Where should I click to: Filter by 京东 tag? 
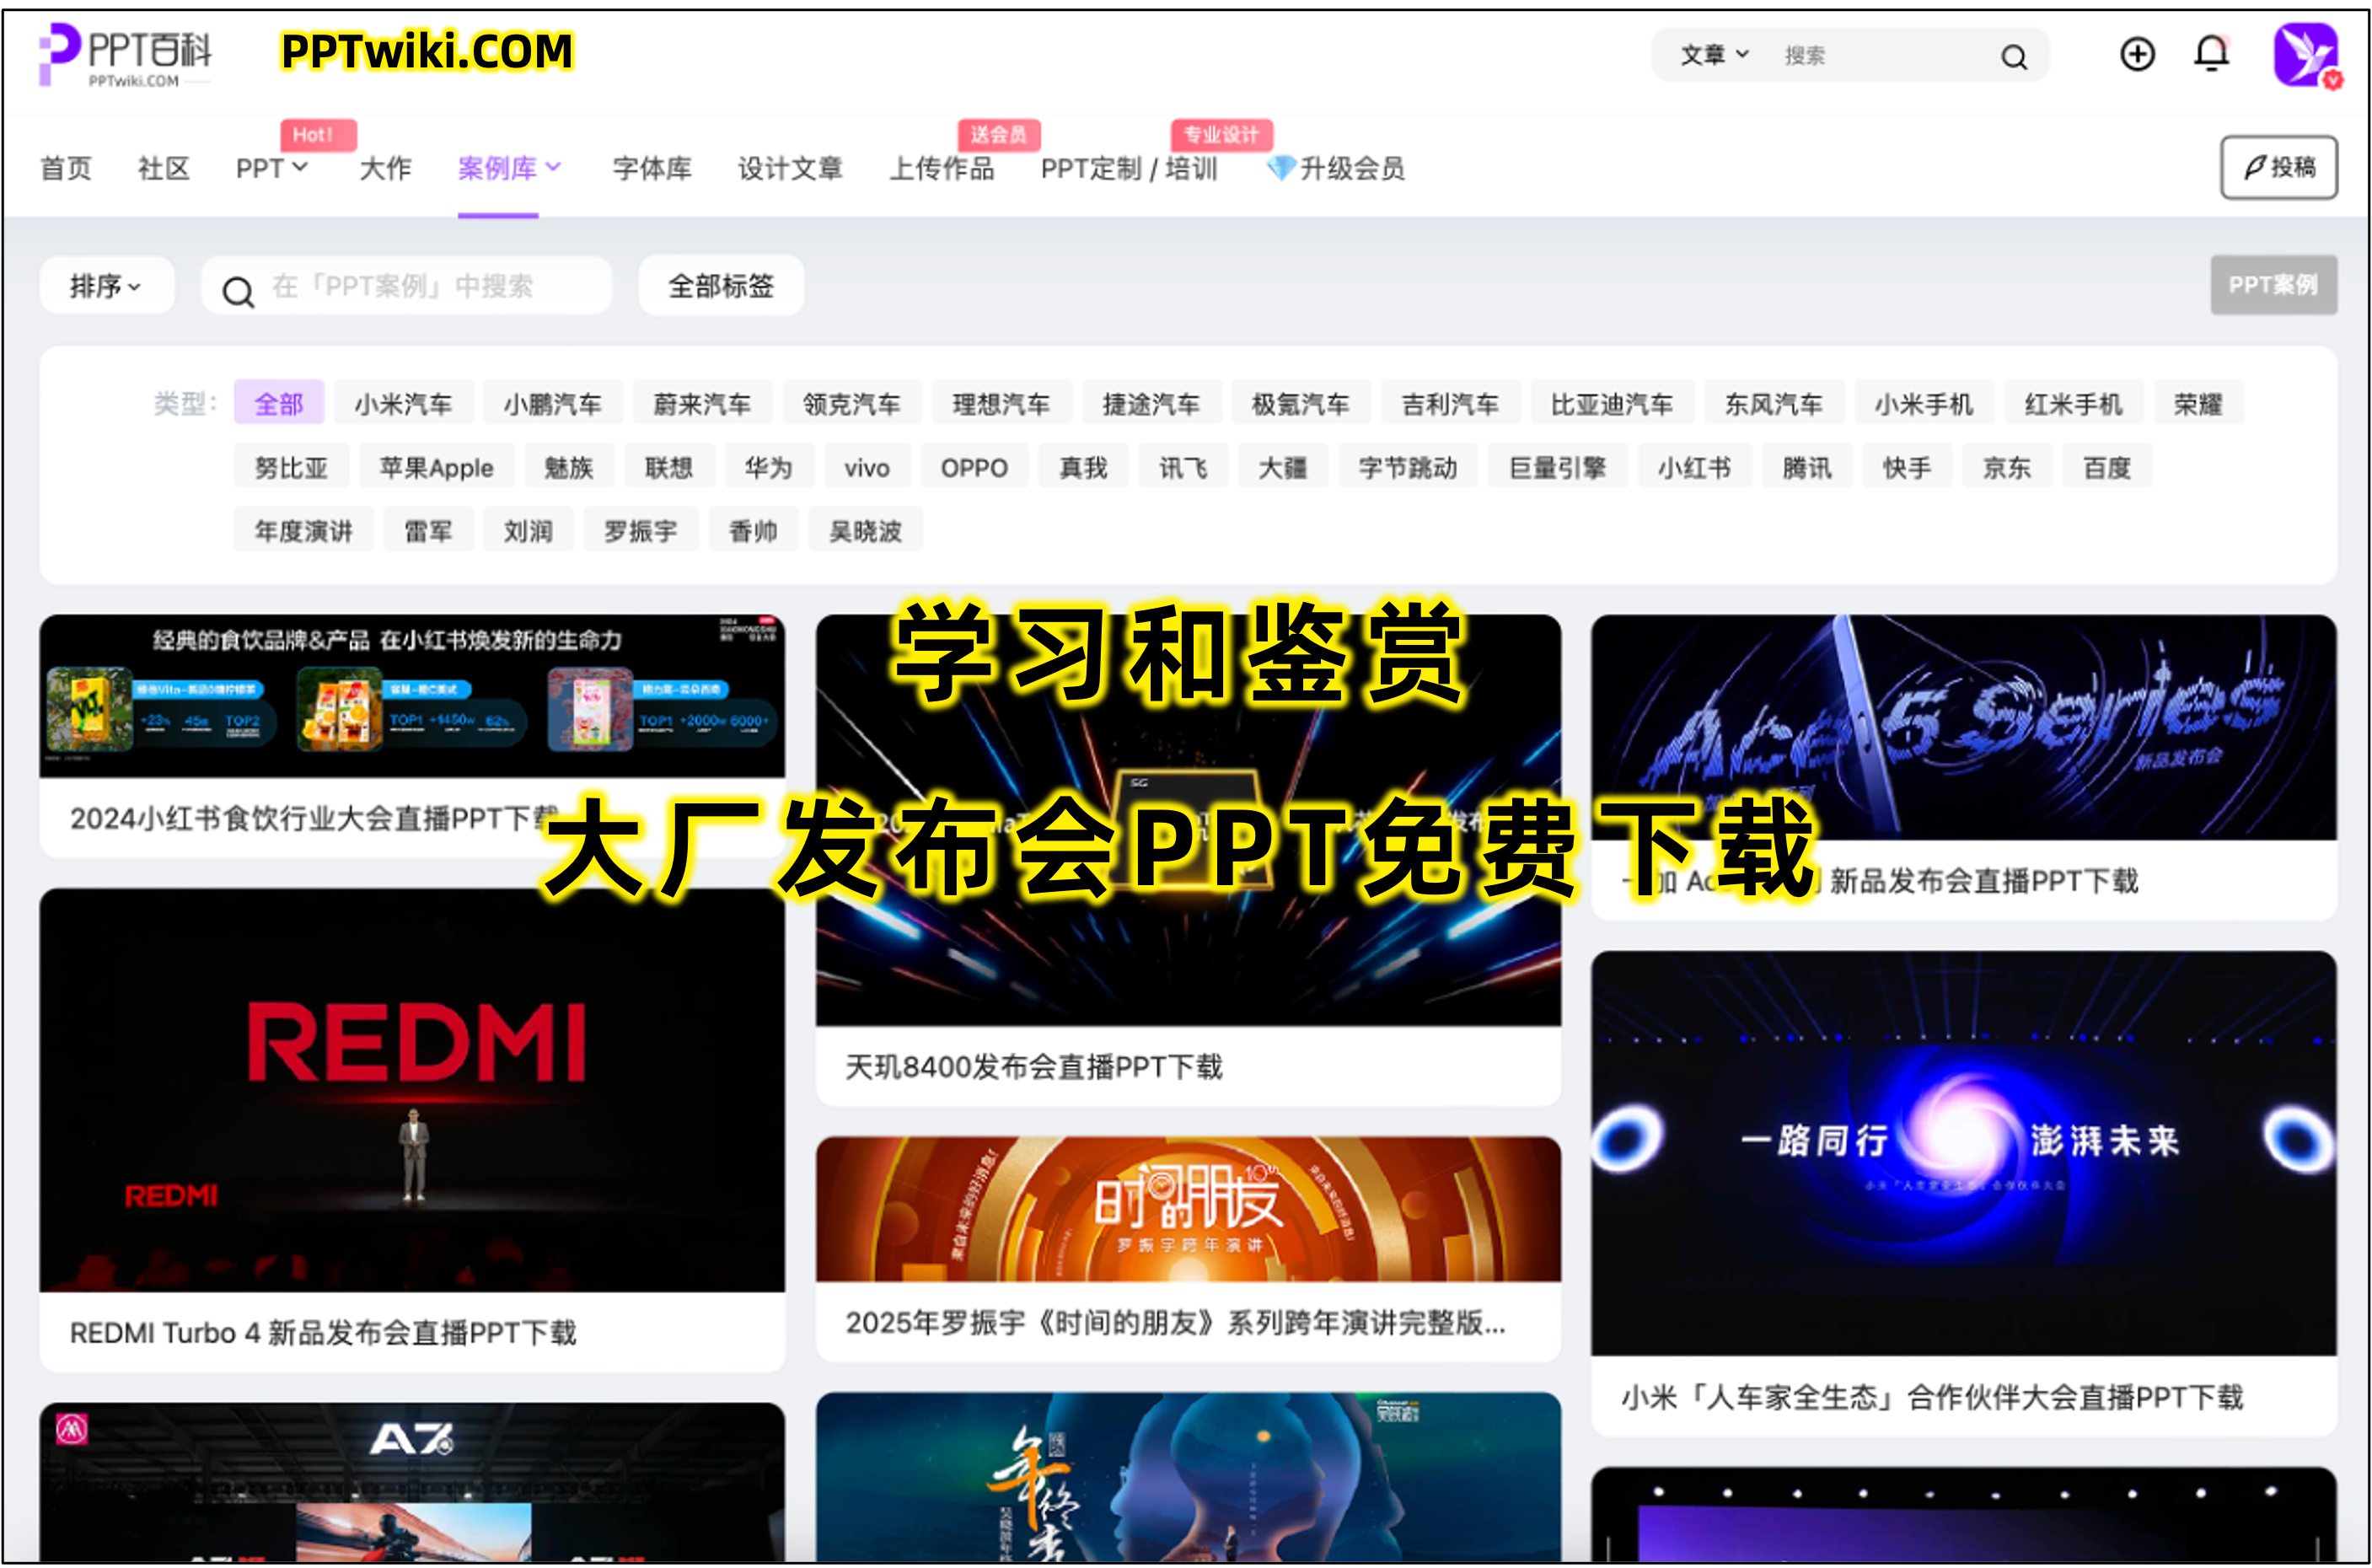tap(2008, 467)
